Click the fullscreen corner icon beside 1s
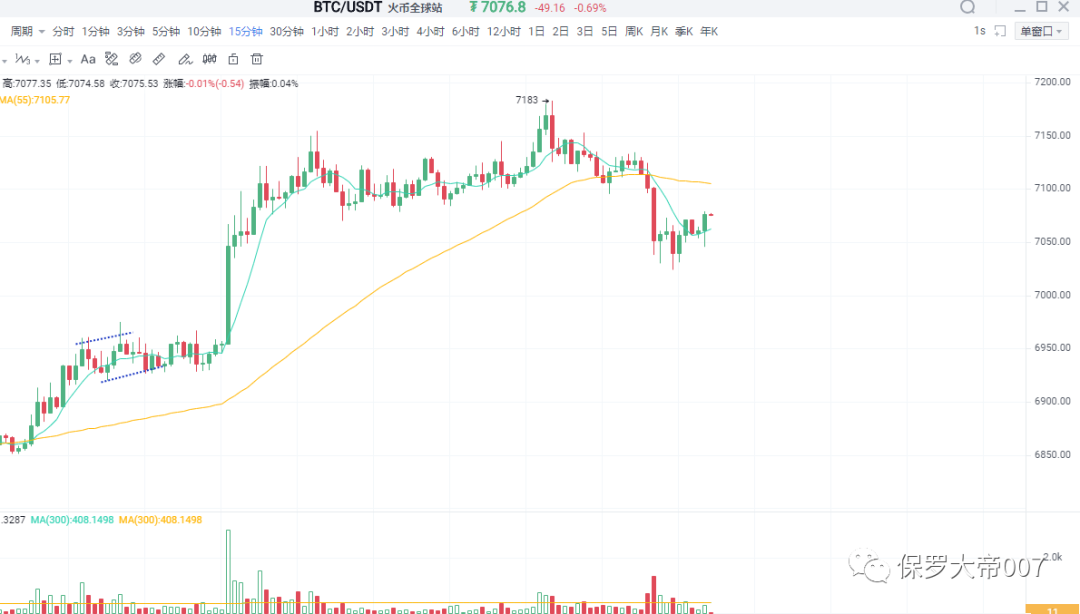The height and width of the screenshot is (614, 1080). click(1000, 31)
